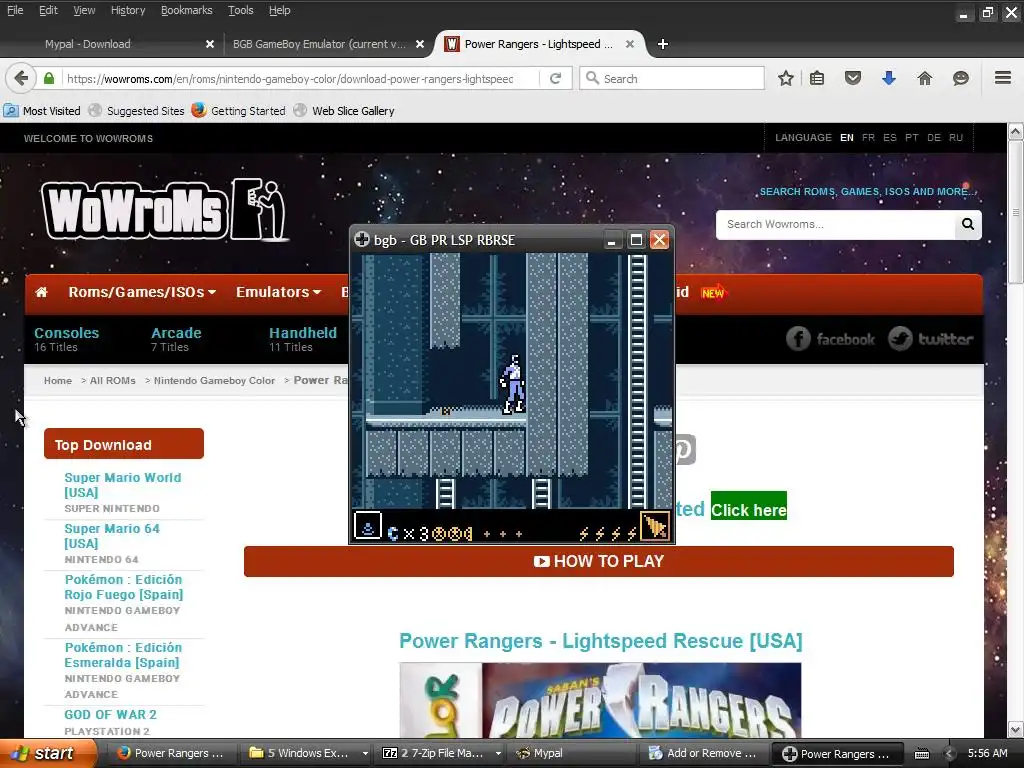This screenshot has width=1024, height=768.
Task: Switch to the BGB GameBoy Emulator tab
Action: coord(327,44)
